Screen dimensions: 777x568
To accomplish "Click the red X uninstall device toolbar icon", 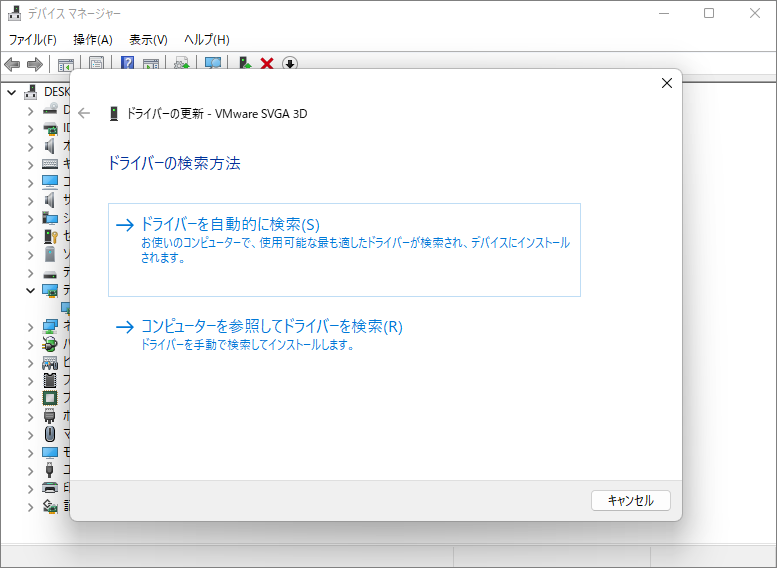I will (267, 64).
